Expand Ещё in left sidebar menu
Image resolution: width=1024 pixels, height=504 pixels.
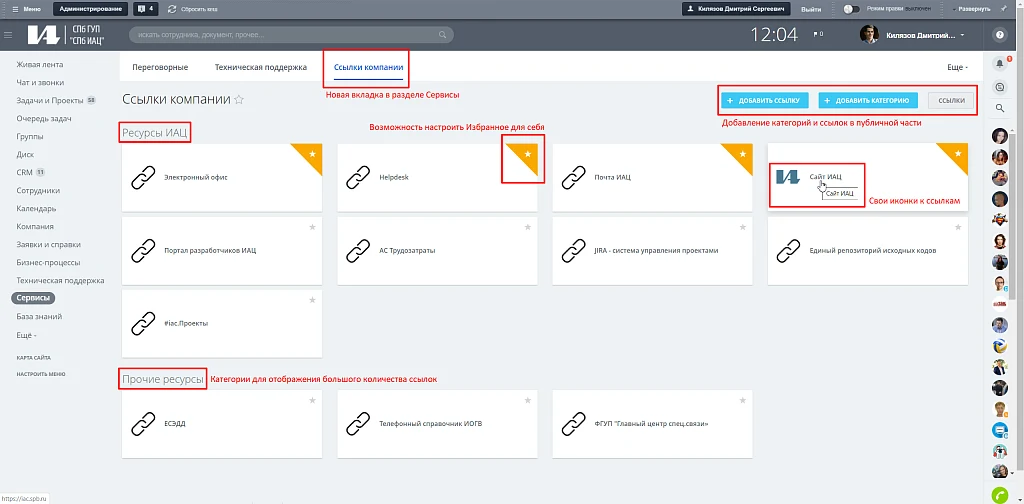26,335
